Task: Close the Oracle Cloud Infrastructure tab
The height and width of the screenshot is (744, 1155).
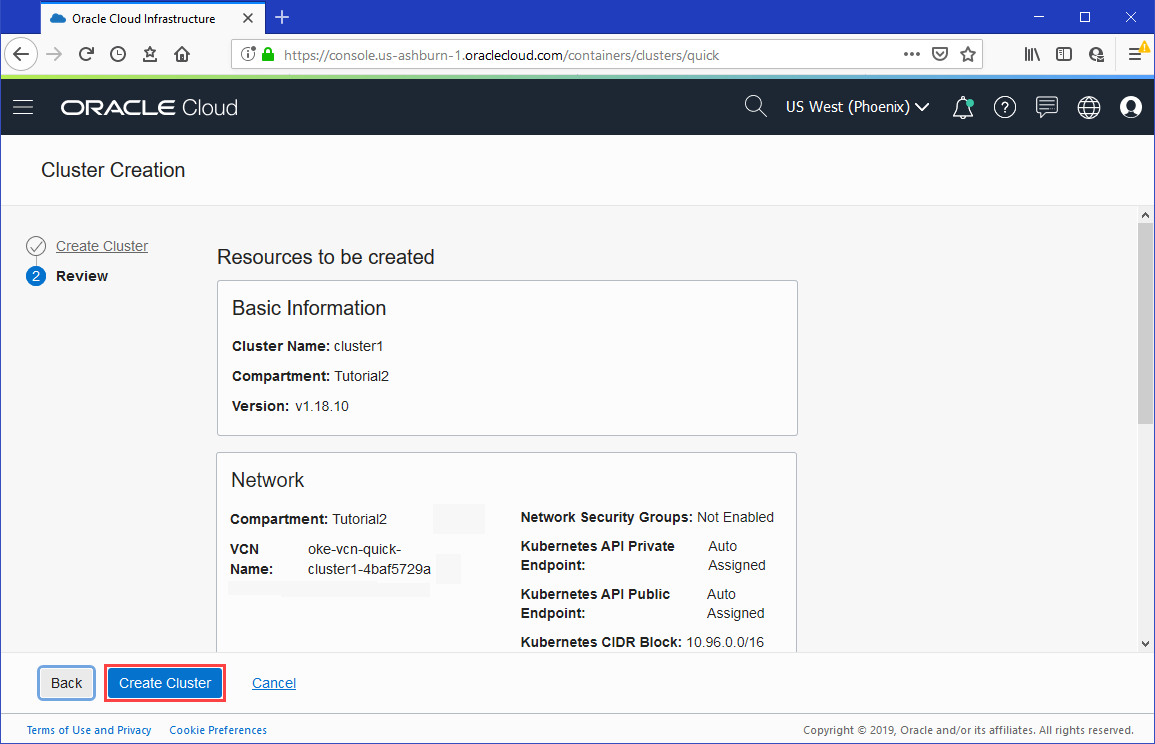Action: pyautogui.click(x=248, y=18)
